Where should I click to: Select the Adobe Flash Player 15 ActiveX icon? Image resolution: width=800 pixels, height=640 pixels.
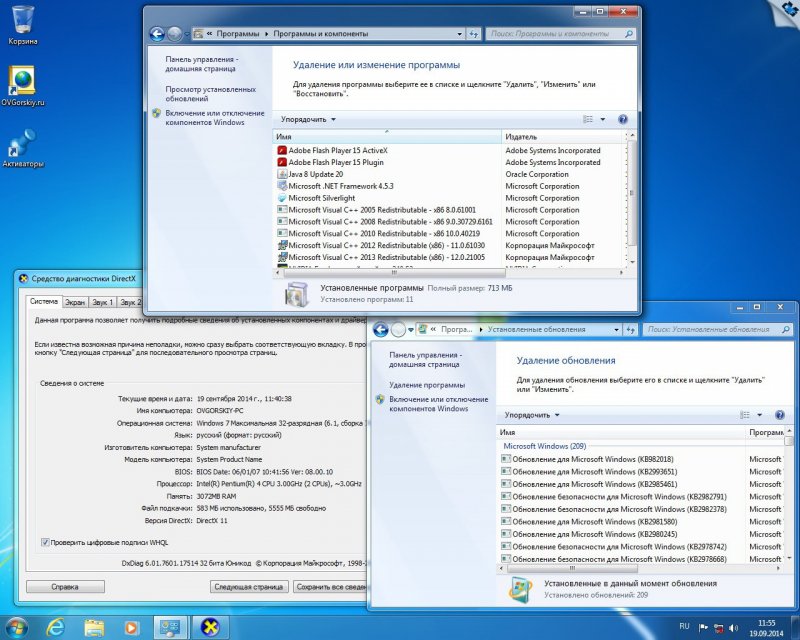click(x=282, y=151)
